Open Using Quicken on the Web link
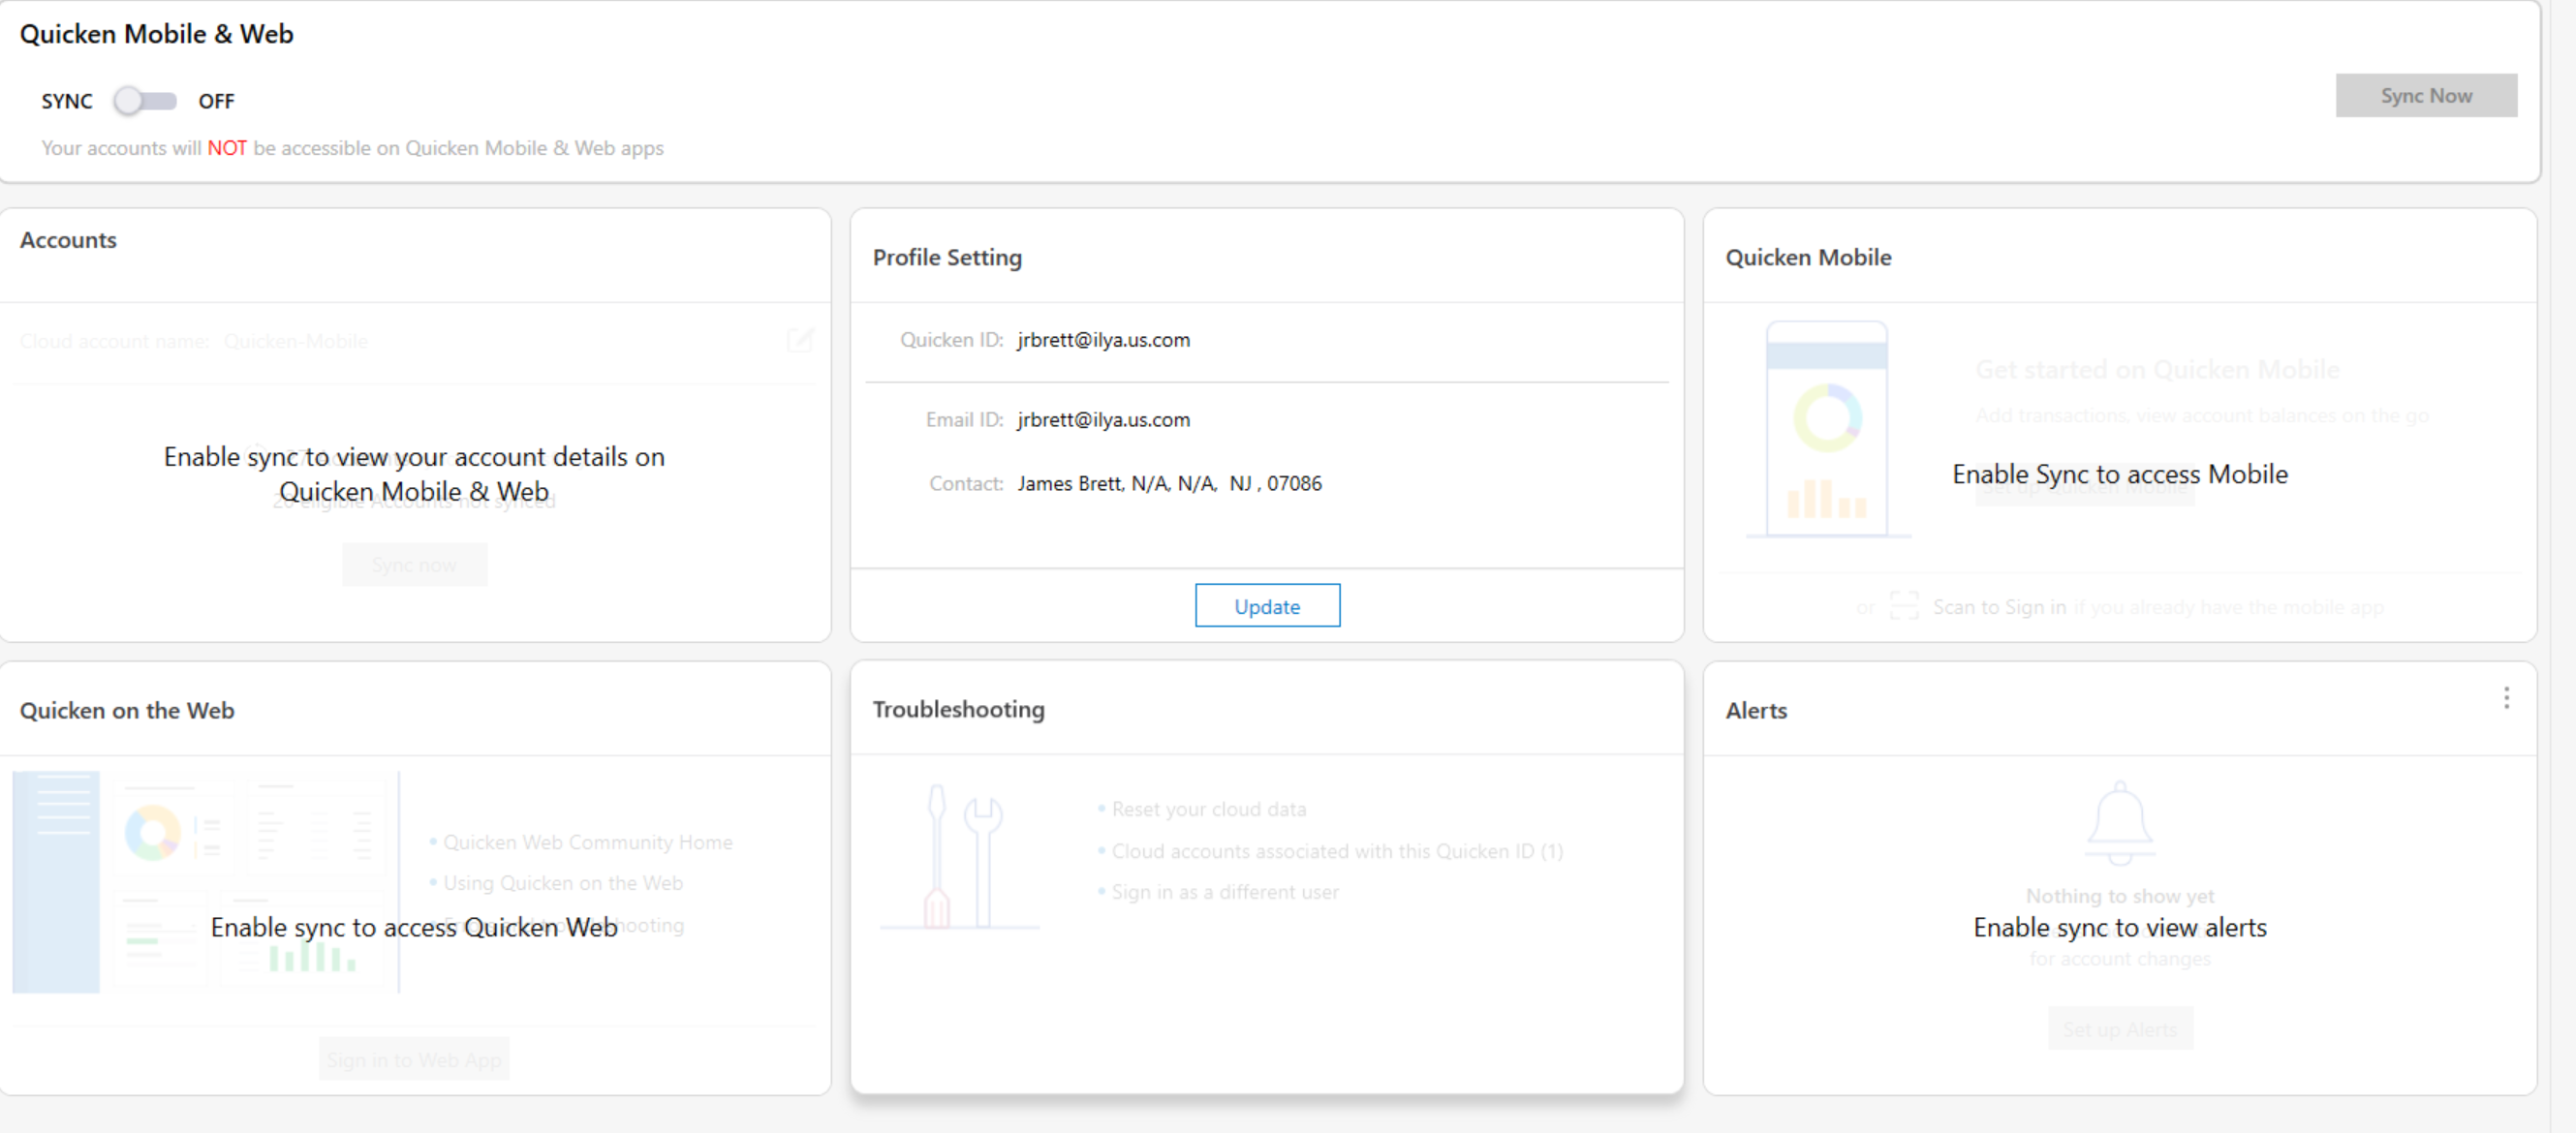Screen dimensions: 2576x1133 tap(562, 883)
